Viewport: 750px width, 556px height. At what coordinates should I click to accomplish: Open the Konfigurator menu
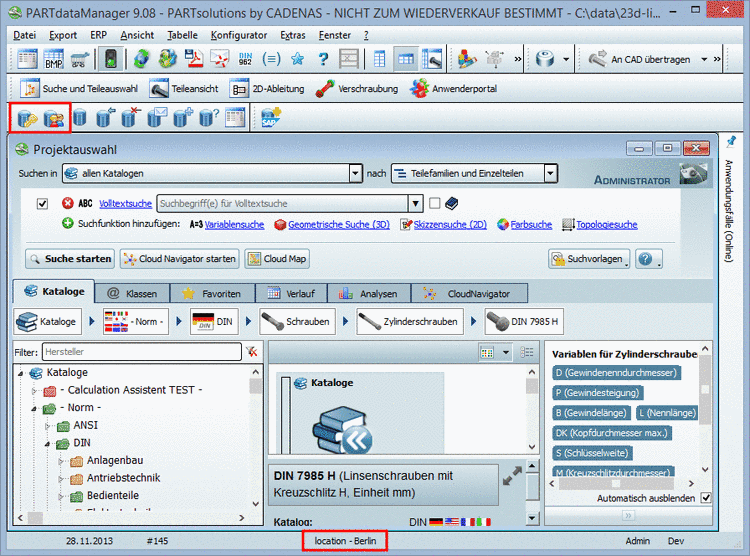point(239,35)
